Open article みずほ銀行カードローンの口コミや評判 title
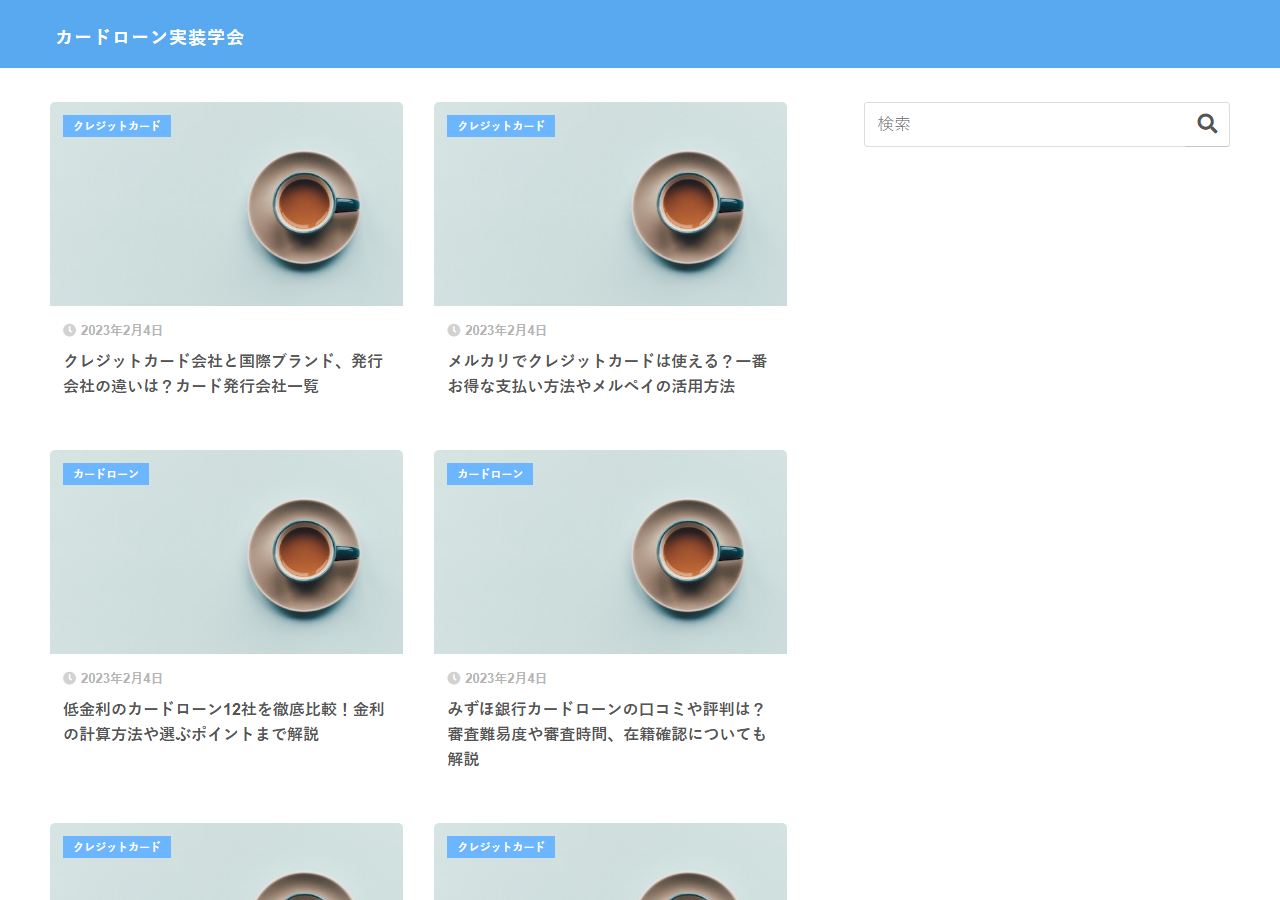This screenshot has width=1280, height=900. pos(607,734)
